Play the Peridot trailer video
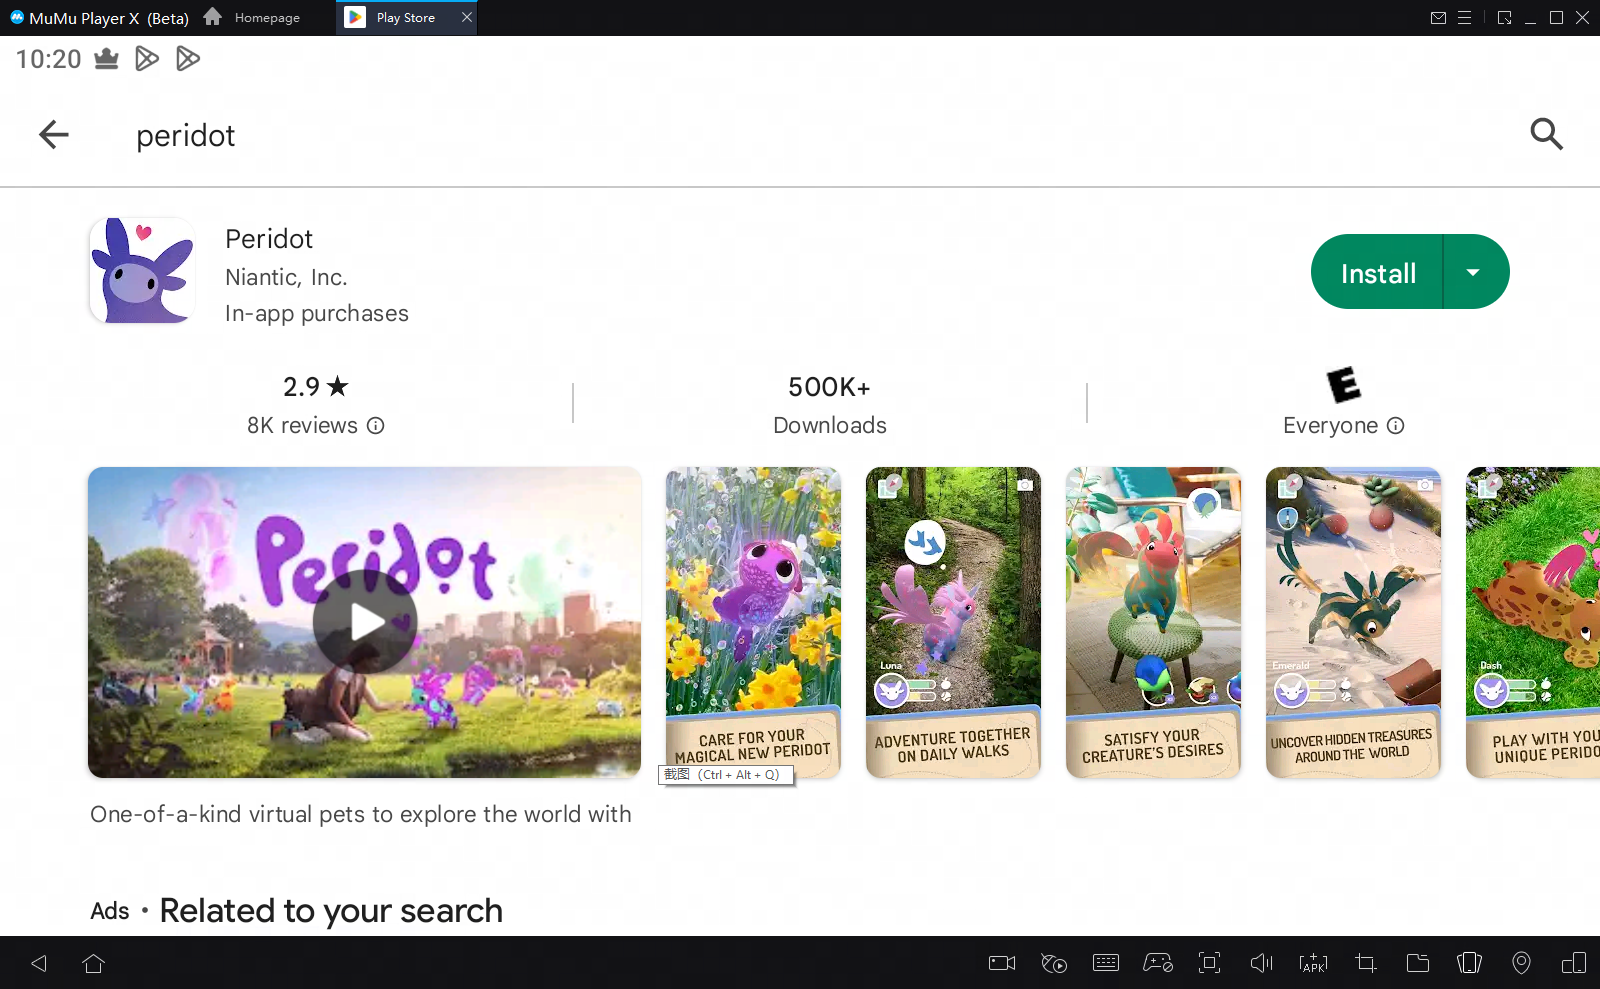 (364, 622)
